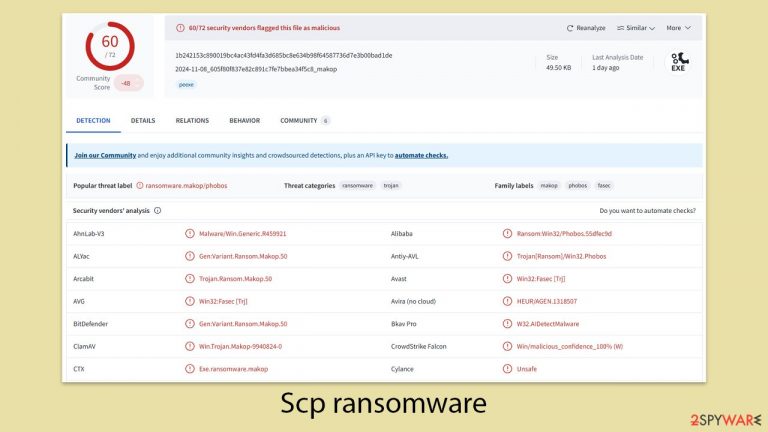Click alert icon in Avira row
This screenshot has height=432, width=768.
tap(507, 301)
